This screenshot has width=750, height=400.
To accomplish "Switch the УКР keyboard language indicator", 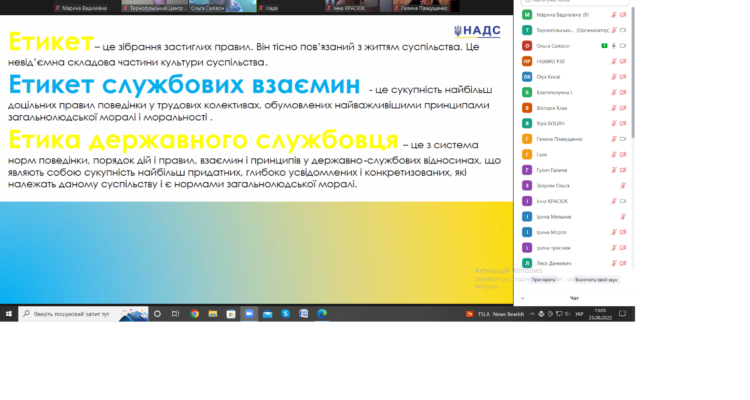I will tap(579, 314).
